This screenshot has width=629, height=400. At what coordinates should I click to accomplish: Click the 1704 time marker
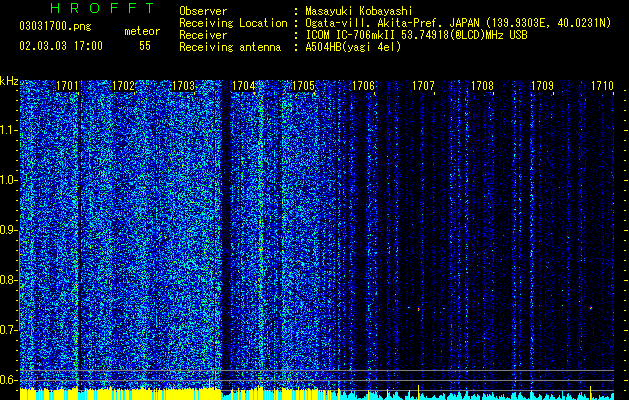(243, 86)
